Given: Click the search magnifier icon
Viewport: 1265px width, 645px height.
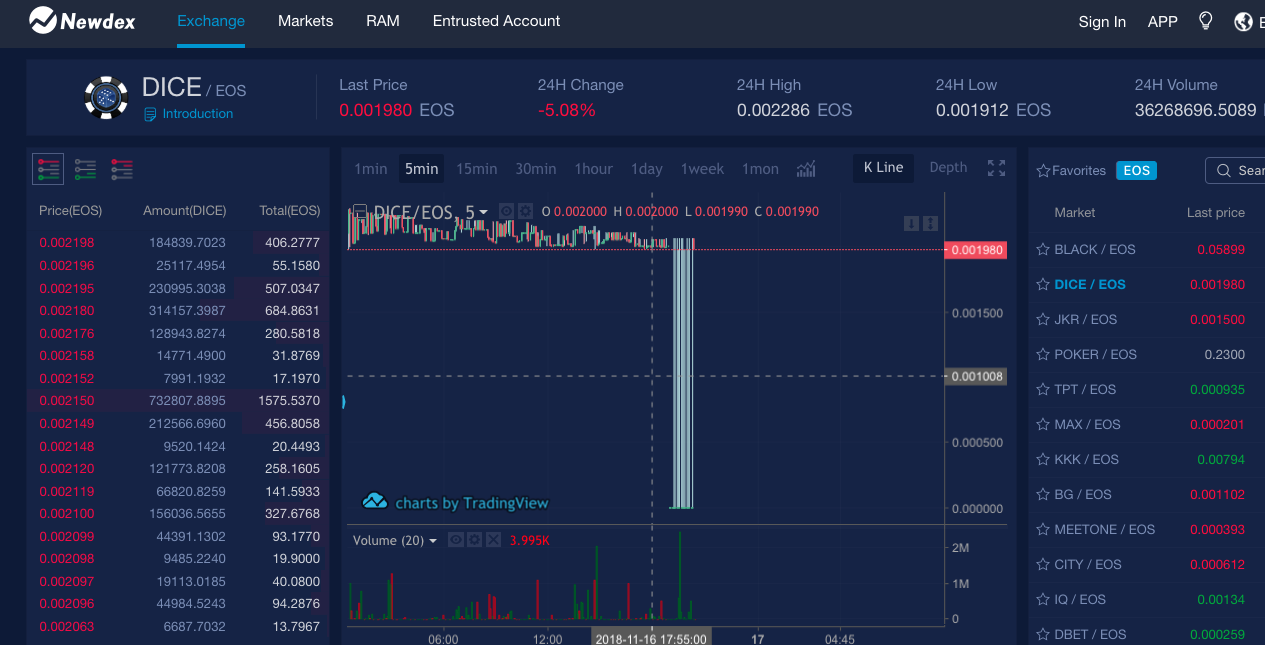Looking at the screenshot, I should [x=1224, y=171].
